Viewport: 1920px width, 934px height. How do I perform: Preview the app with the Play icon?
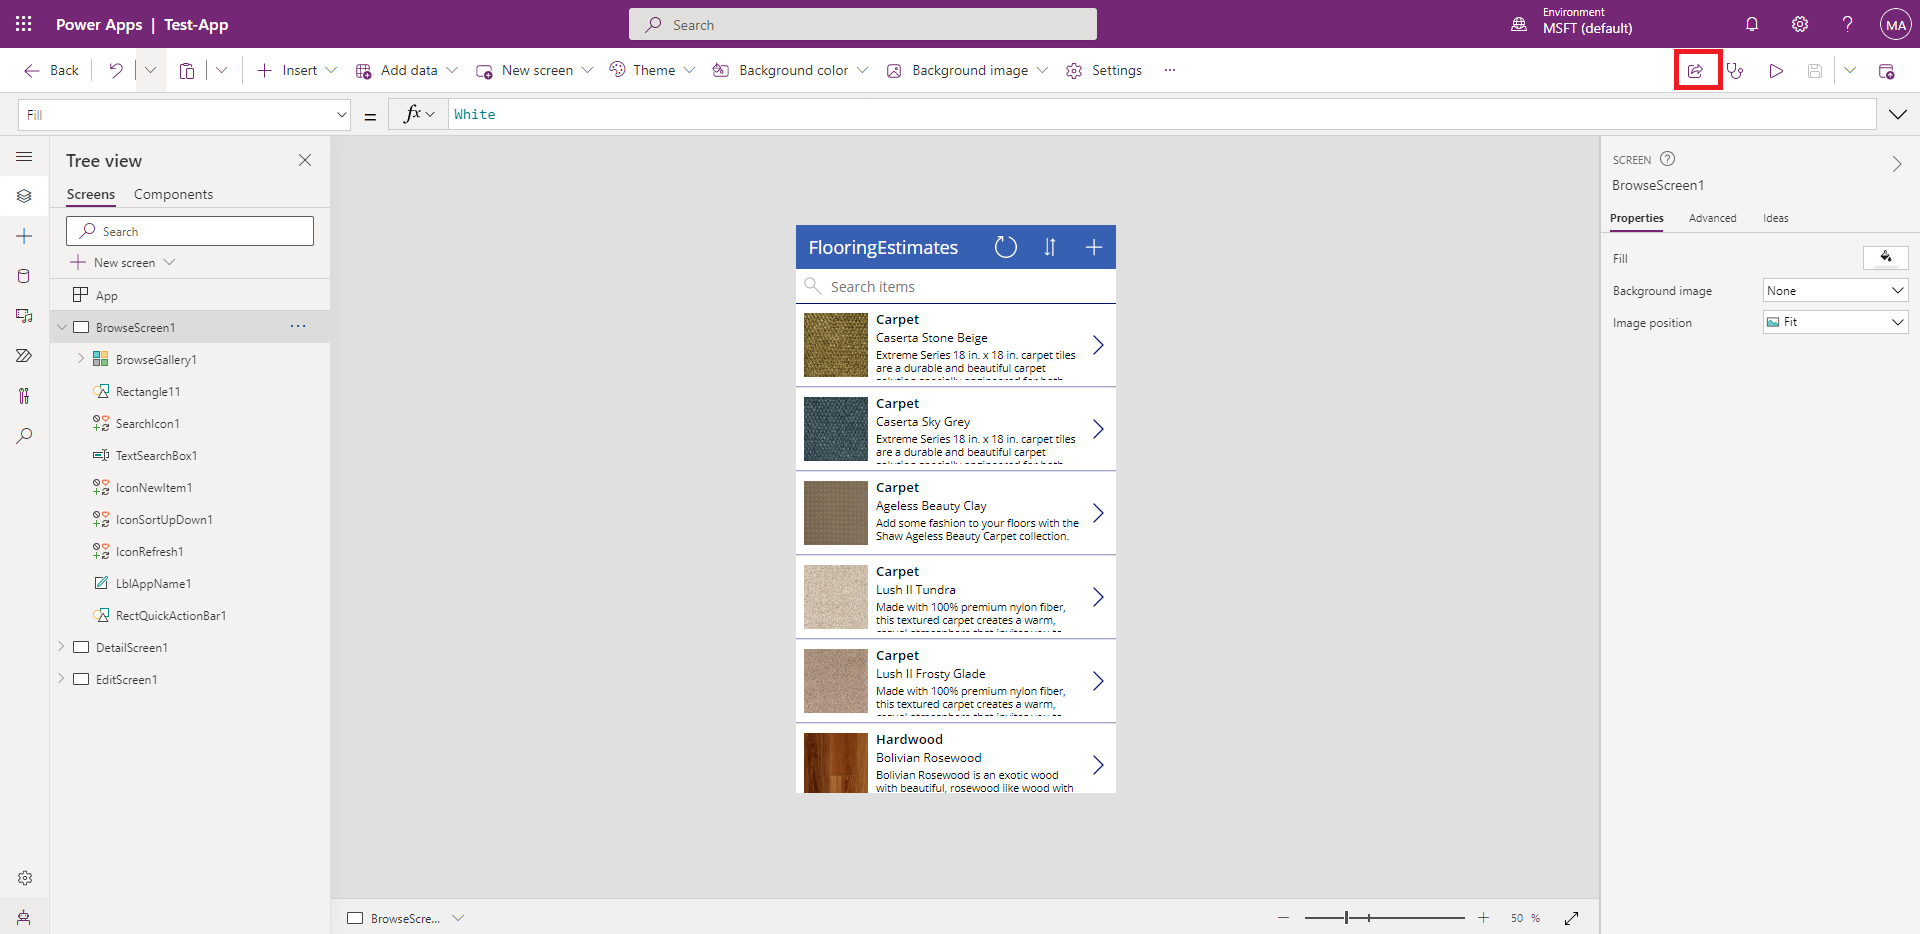point(1775,71)
